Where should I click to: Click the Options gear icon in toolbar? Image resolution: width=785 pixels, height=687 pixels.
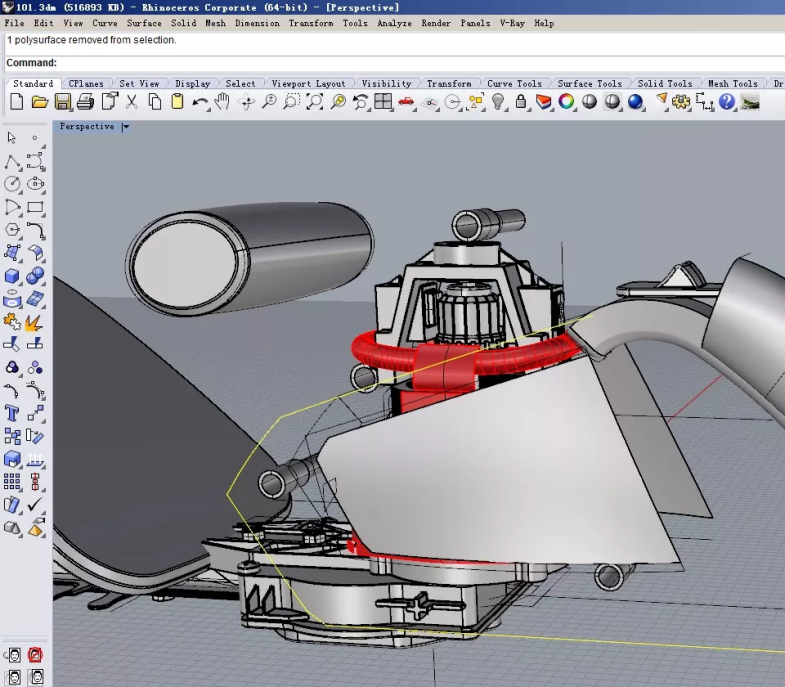(x=681, y=102)
